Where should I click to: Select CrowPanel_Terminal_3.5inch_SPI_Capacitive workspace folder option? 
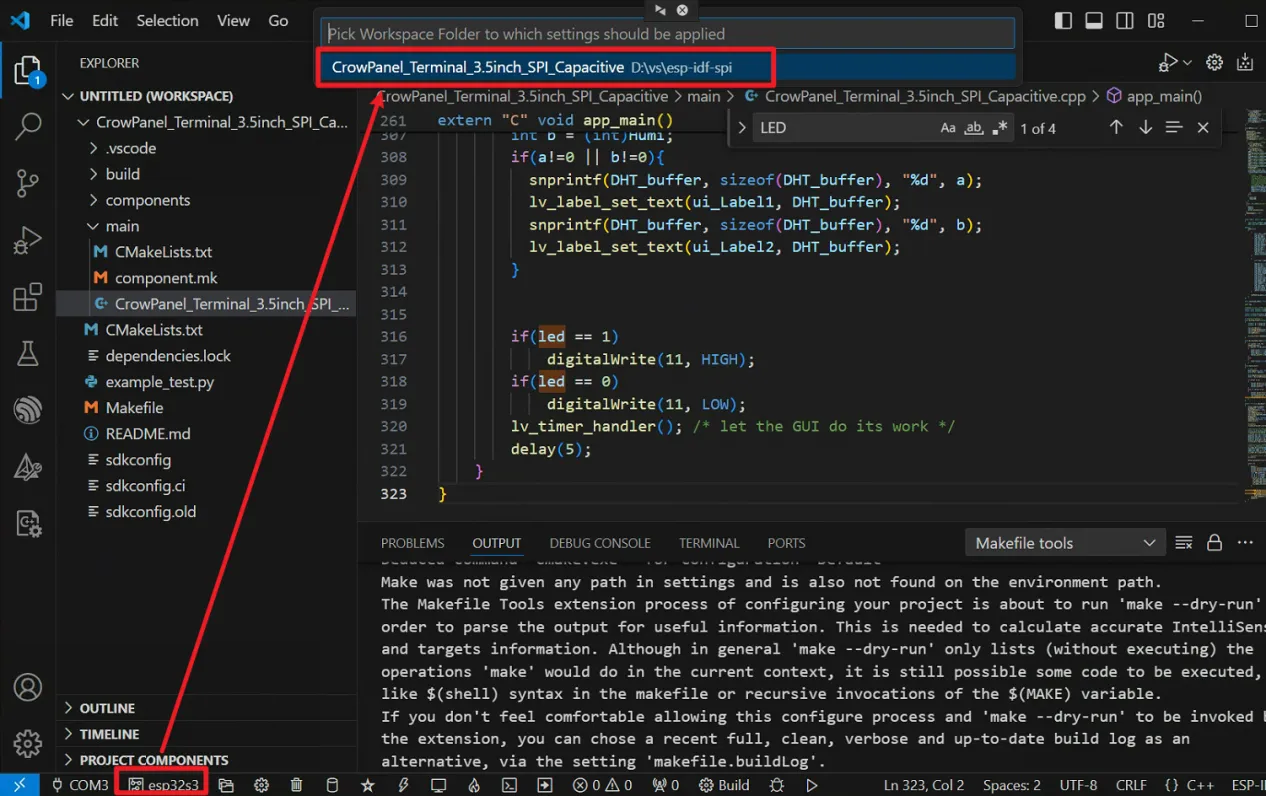pyautogui.click(x=668, y=68)
